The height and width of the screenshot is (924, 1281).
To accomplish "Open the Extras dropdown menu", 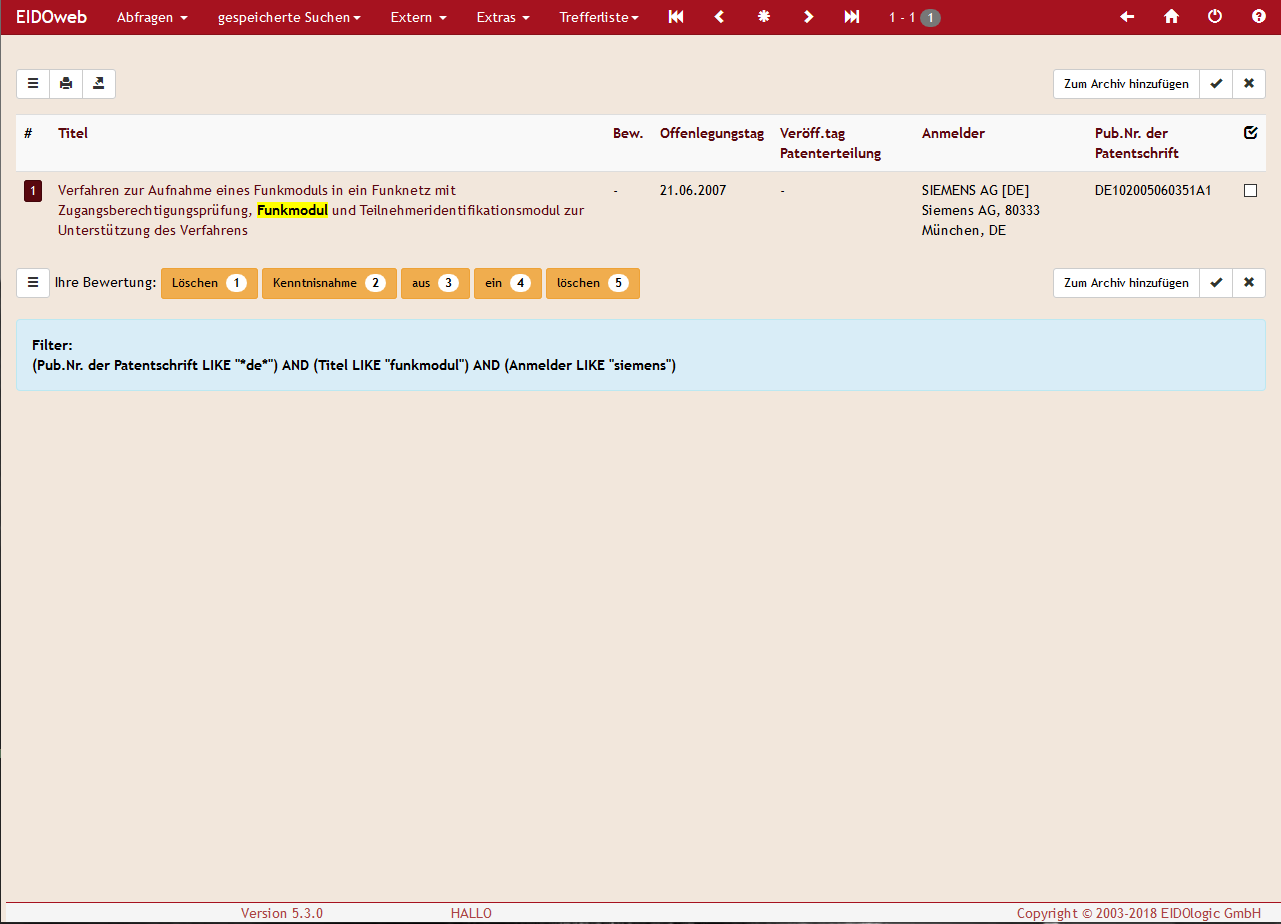I will 503,17.
